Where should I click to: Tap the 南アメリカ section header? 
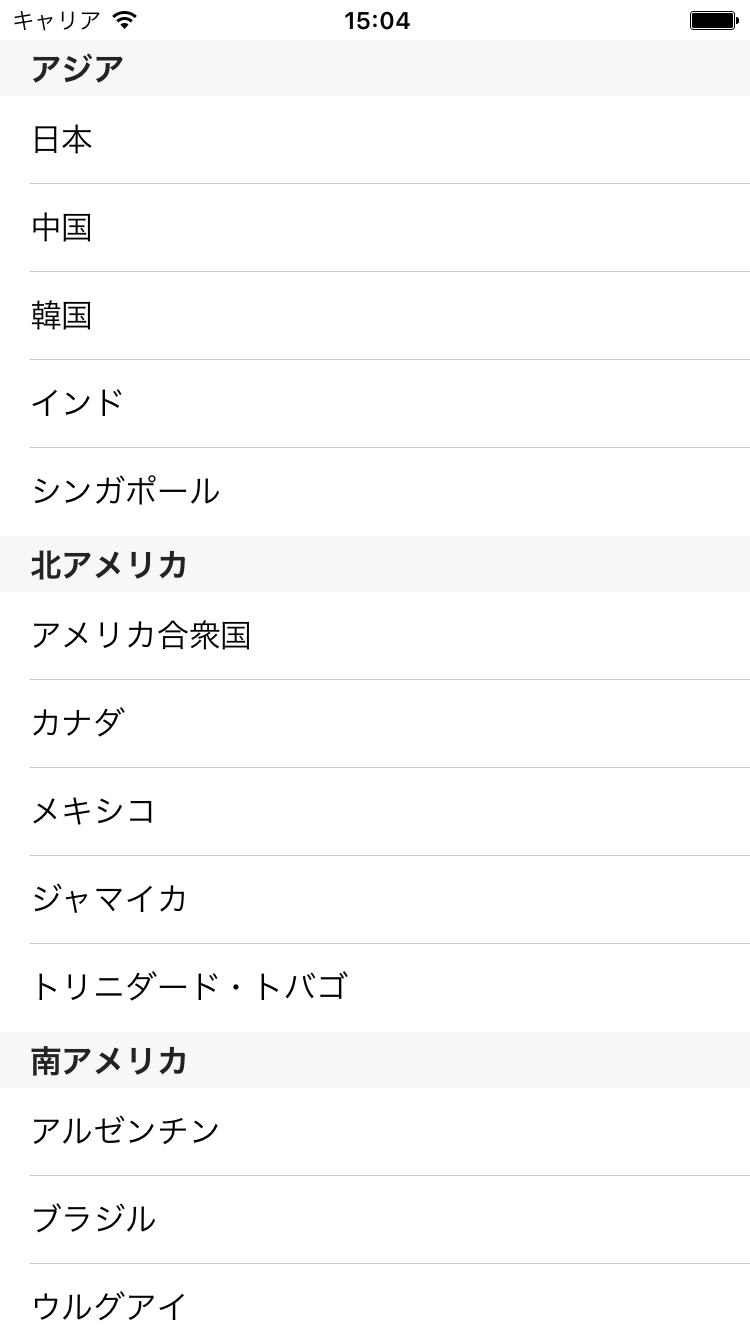coord(110,1061)
